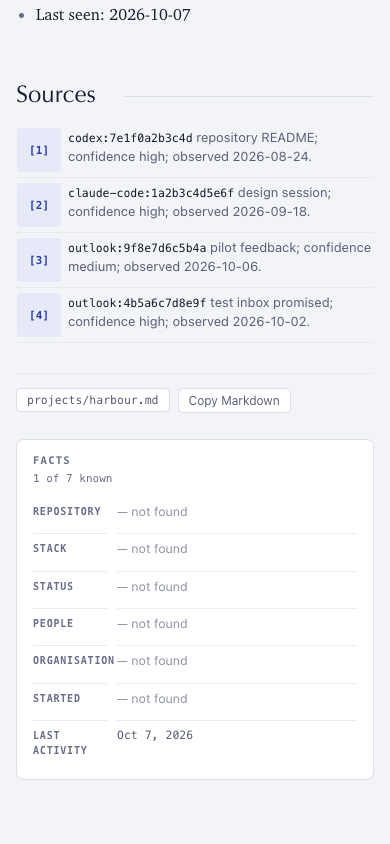390x844 pixels.
Task: Select the People not found value
Action: [152, 624]
